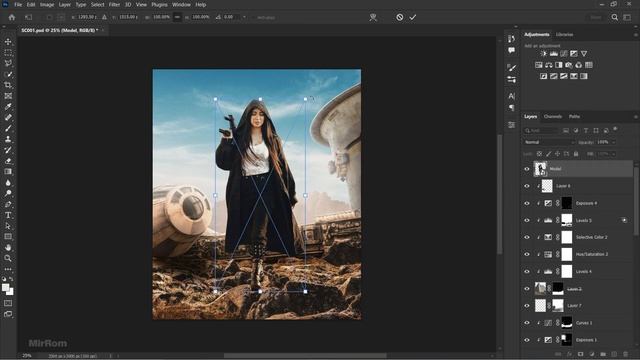
Task: Toggle visibility of Levels 4 layer
Action: click(527, 271)
